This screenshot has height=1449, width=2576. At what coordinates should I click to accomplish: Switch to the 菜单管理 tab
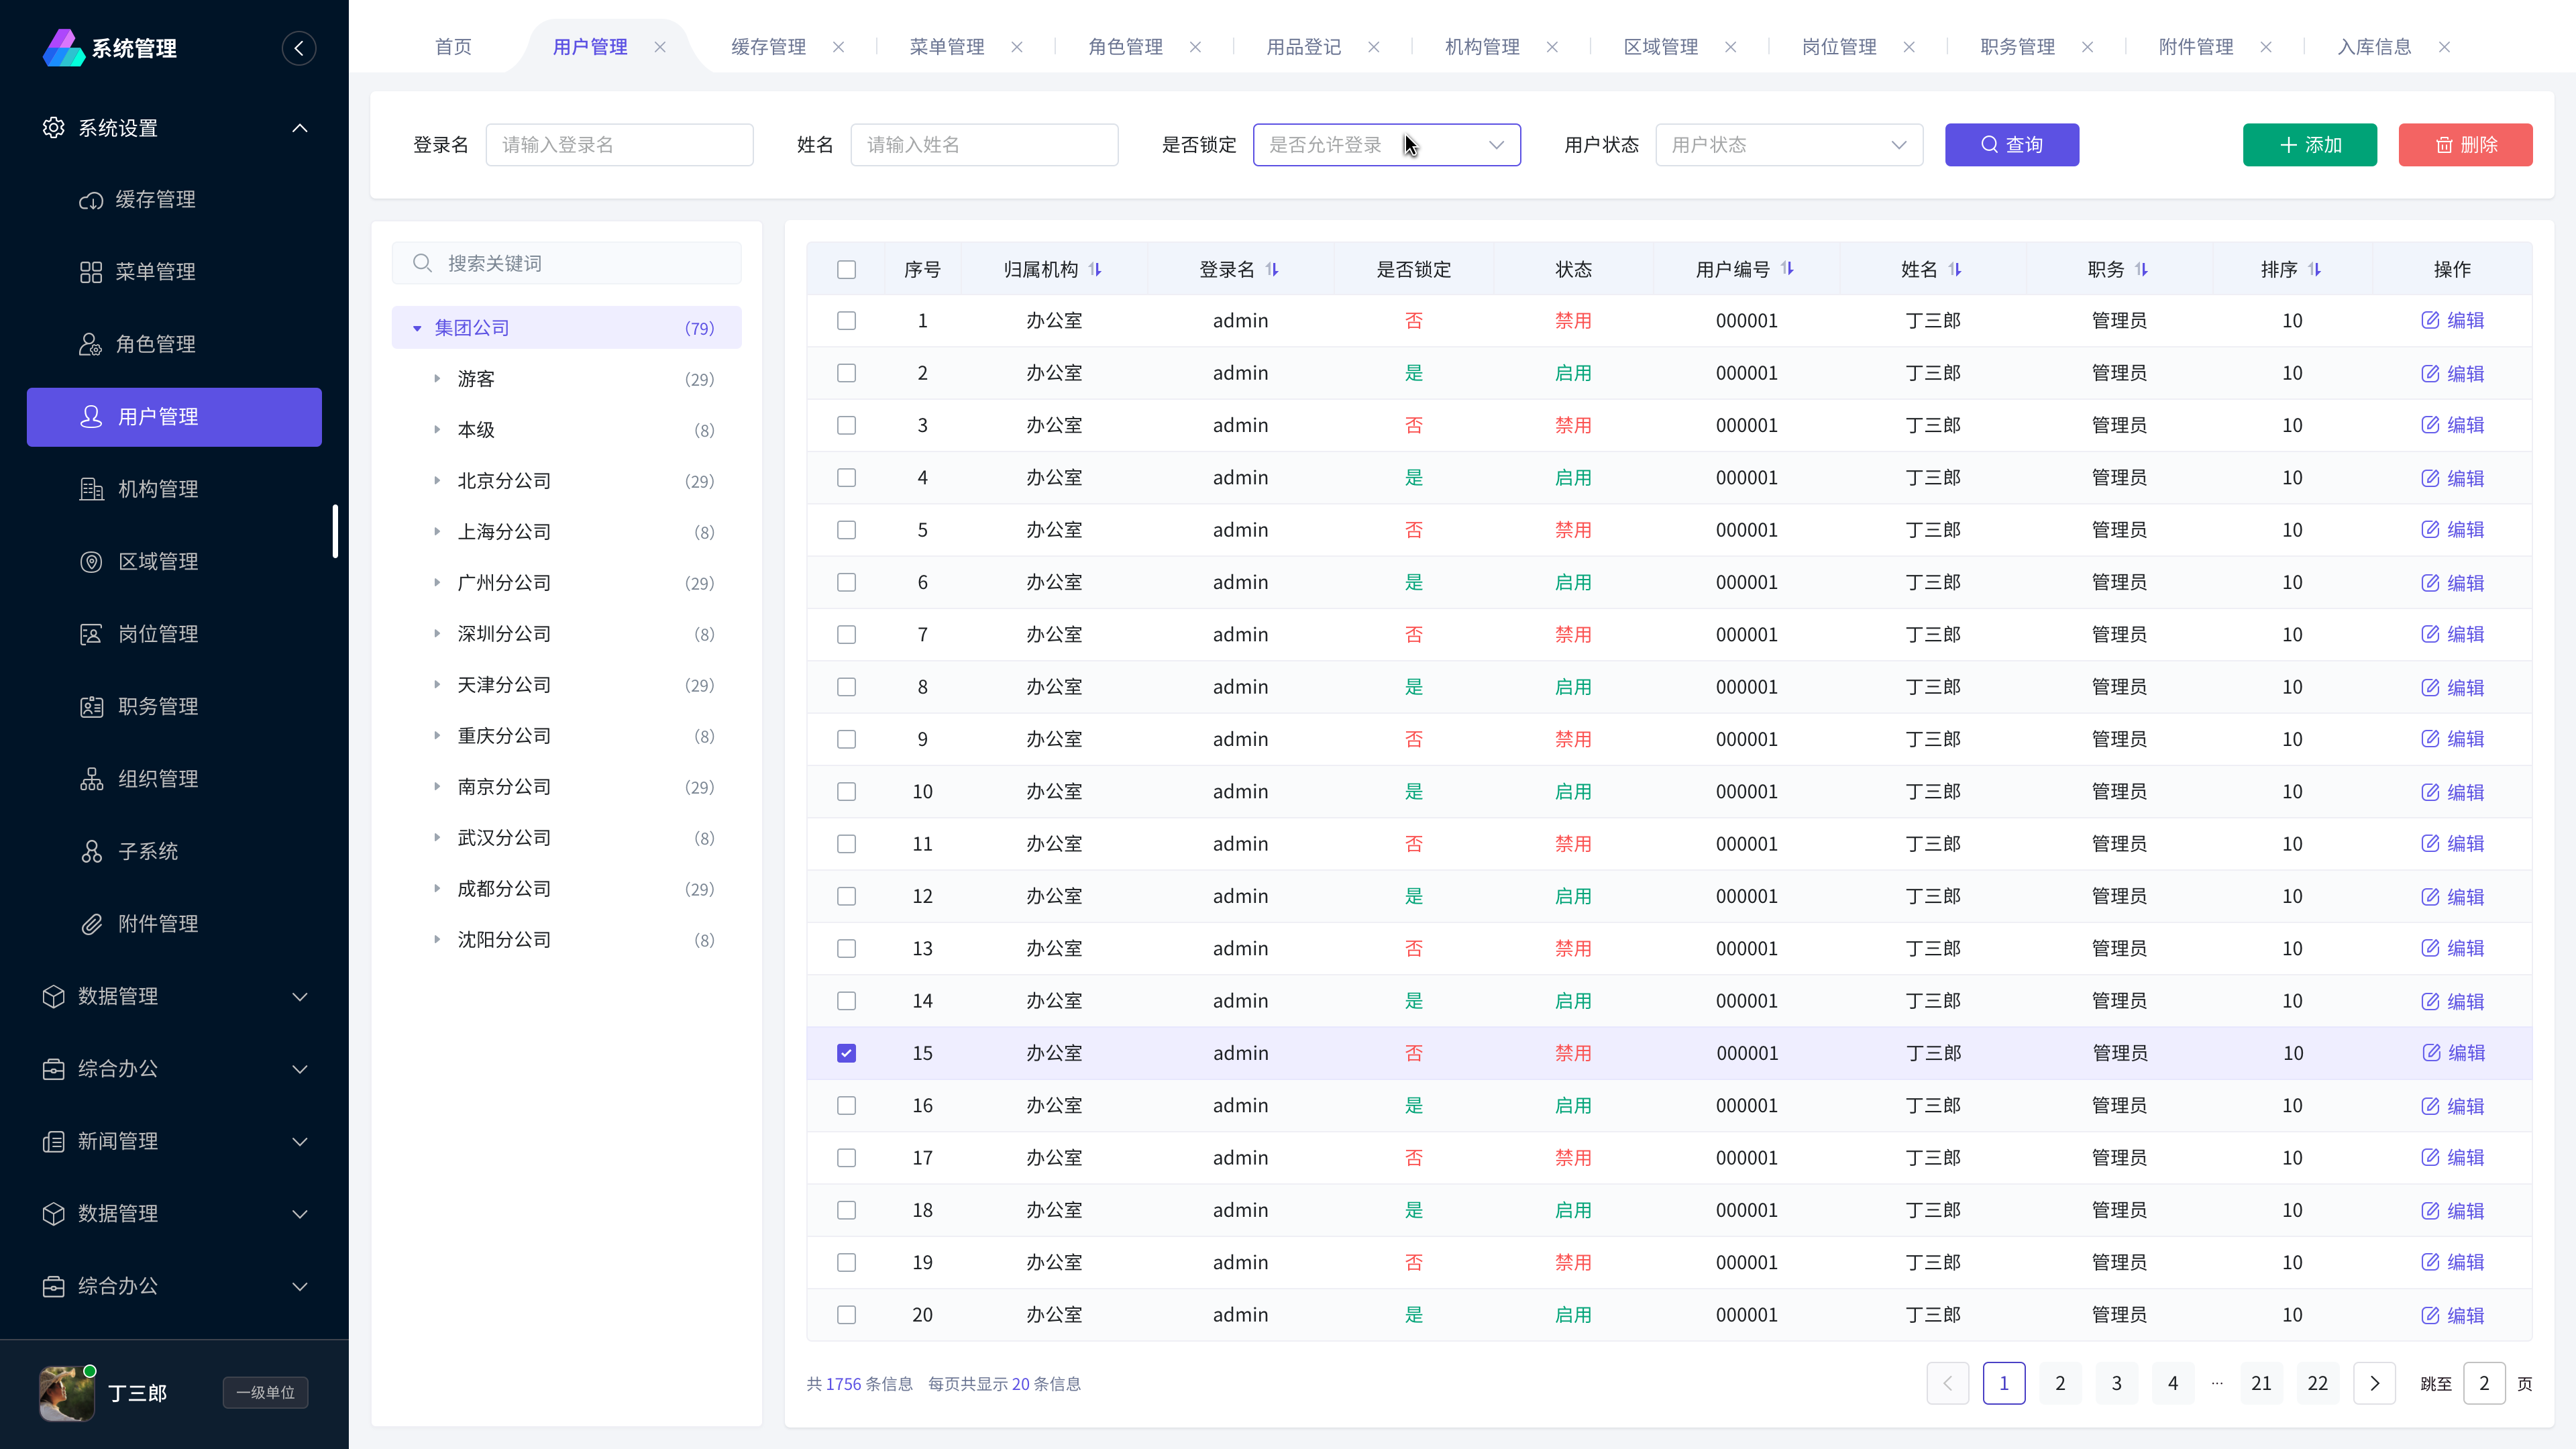[x=946, y=47]
